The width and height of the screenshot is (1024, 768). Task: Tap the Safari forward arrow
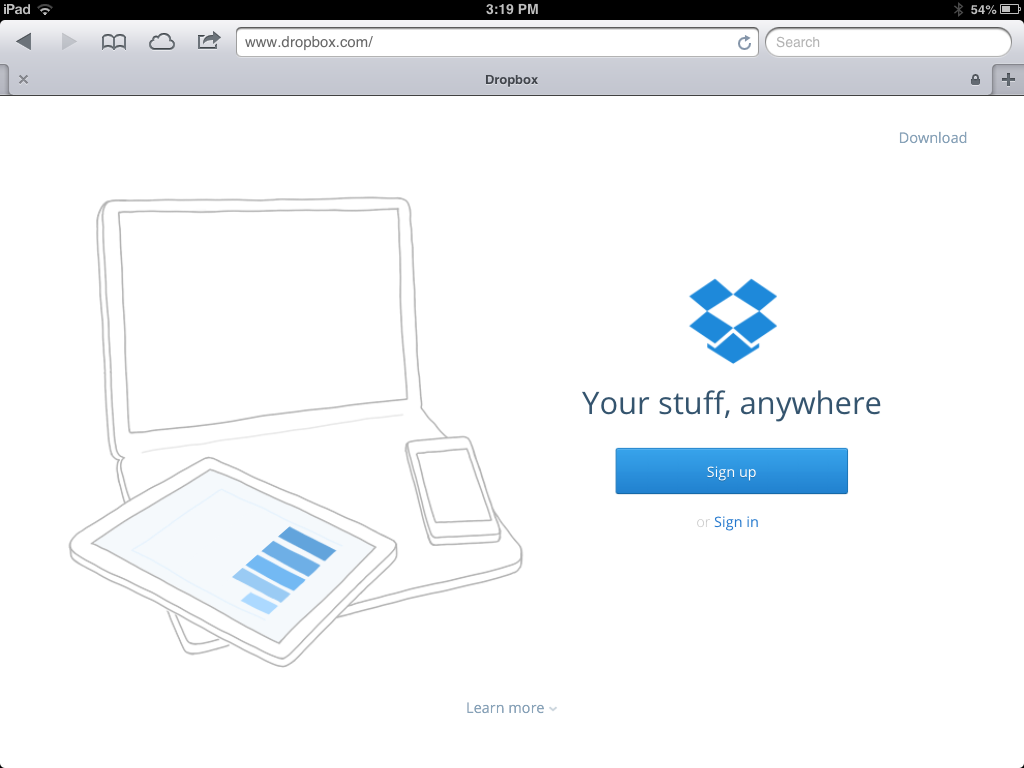69,42
